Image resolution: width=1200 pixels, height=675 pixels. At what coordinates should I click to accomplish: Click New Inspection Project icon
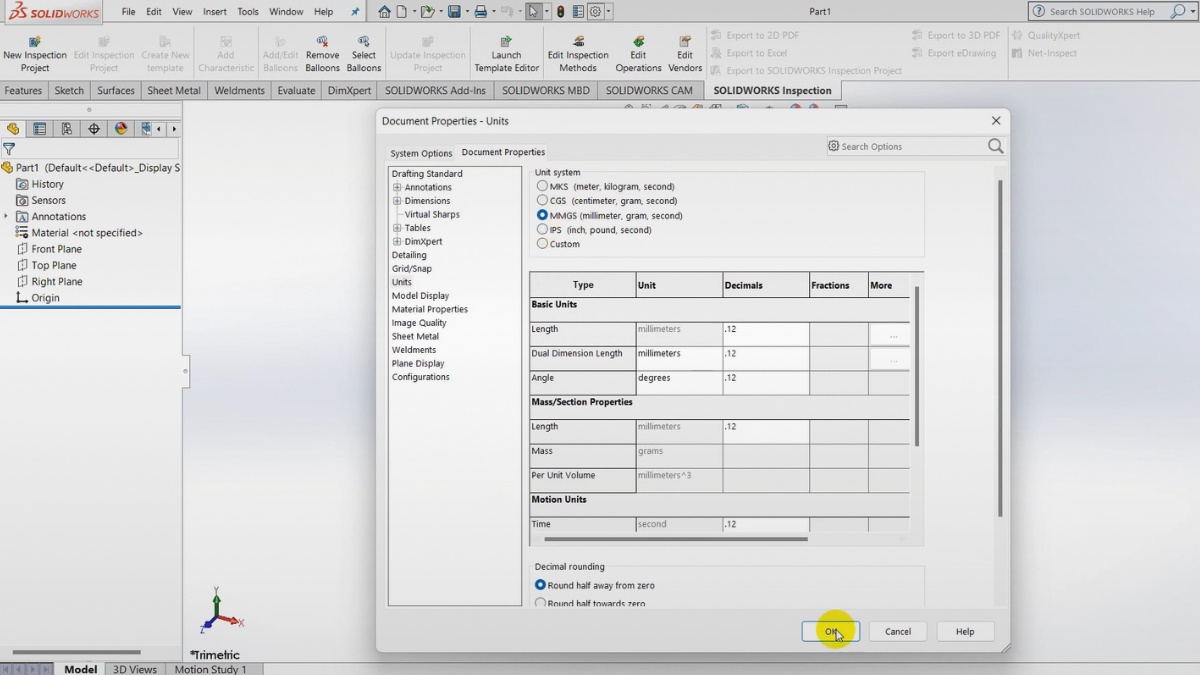click(x=35, y=54)
